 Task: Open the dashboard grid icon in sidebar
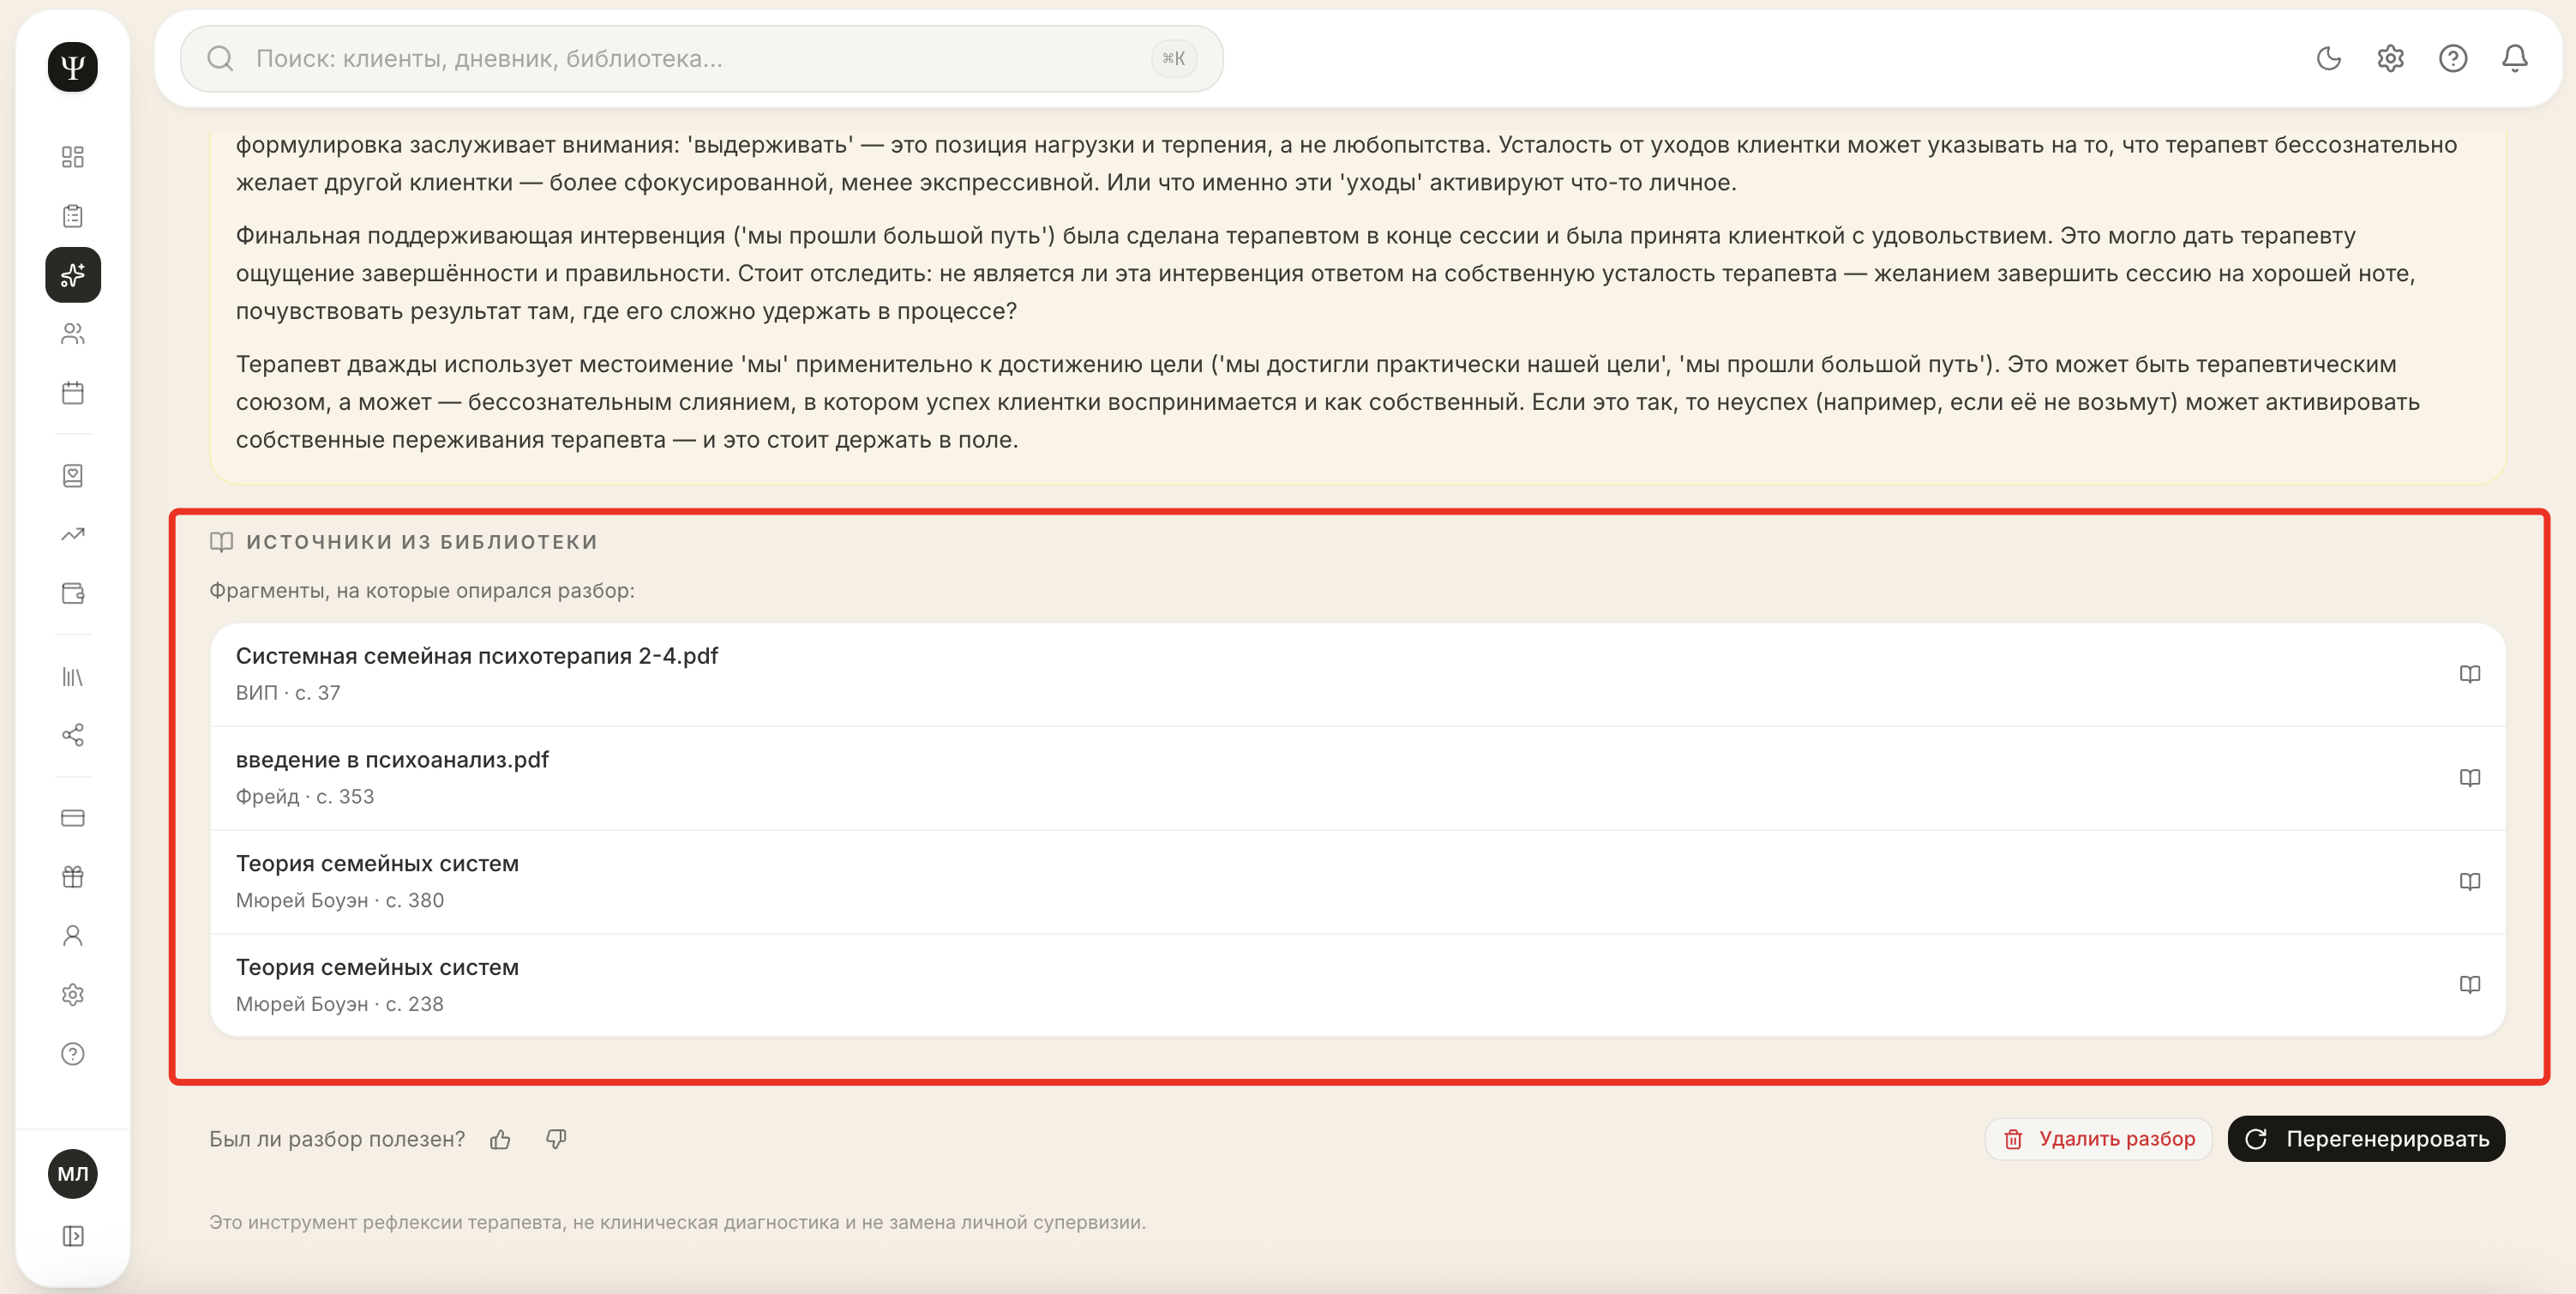[73, 157]
